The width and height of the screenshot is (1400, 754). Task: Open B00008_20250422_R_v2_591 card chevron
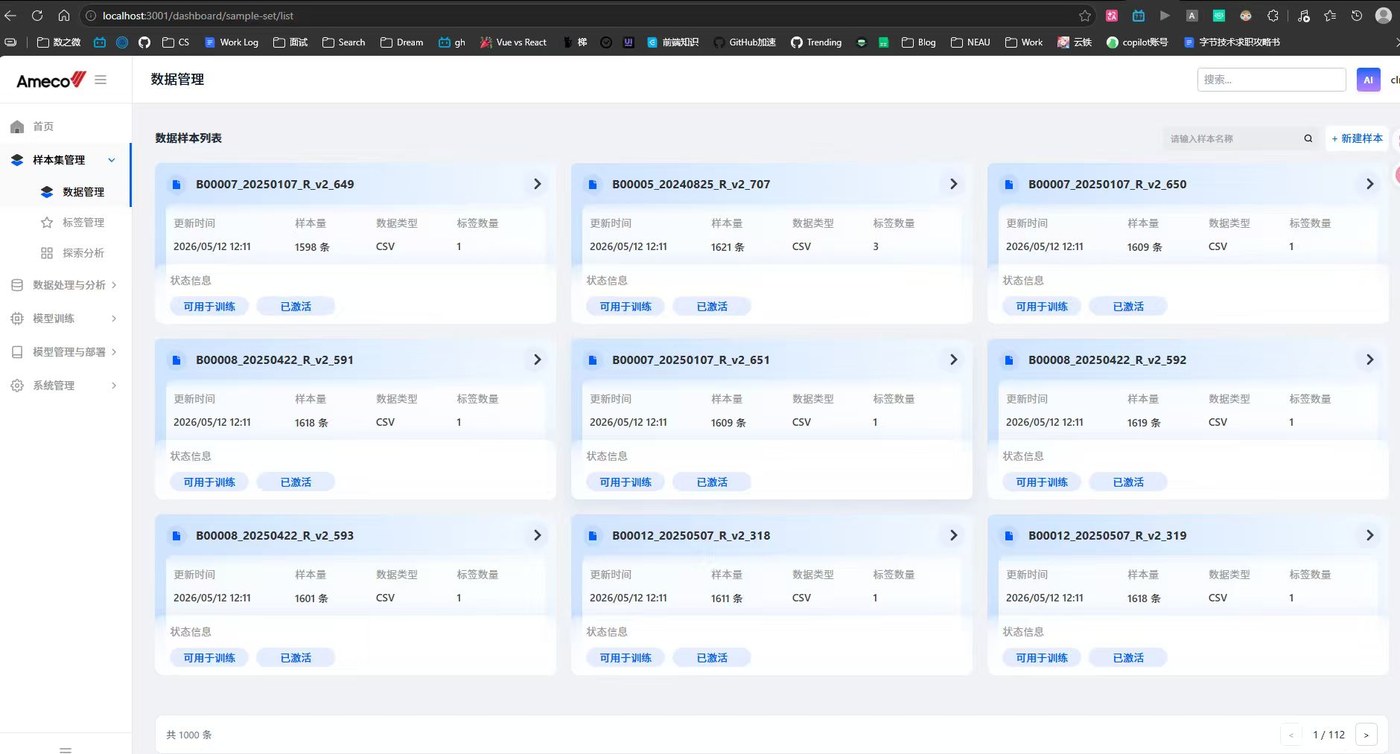coord(537,360)
